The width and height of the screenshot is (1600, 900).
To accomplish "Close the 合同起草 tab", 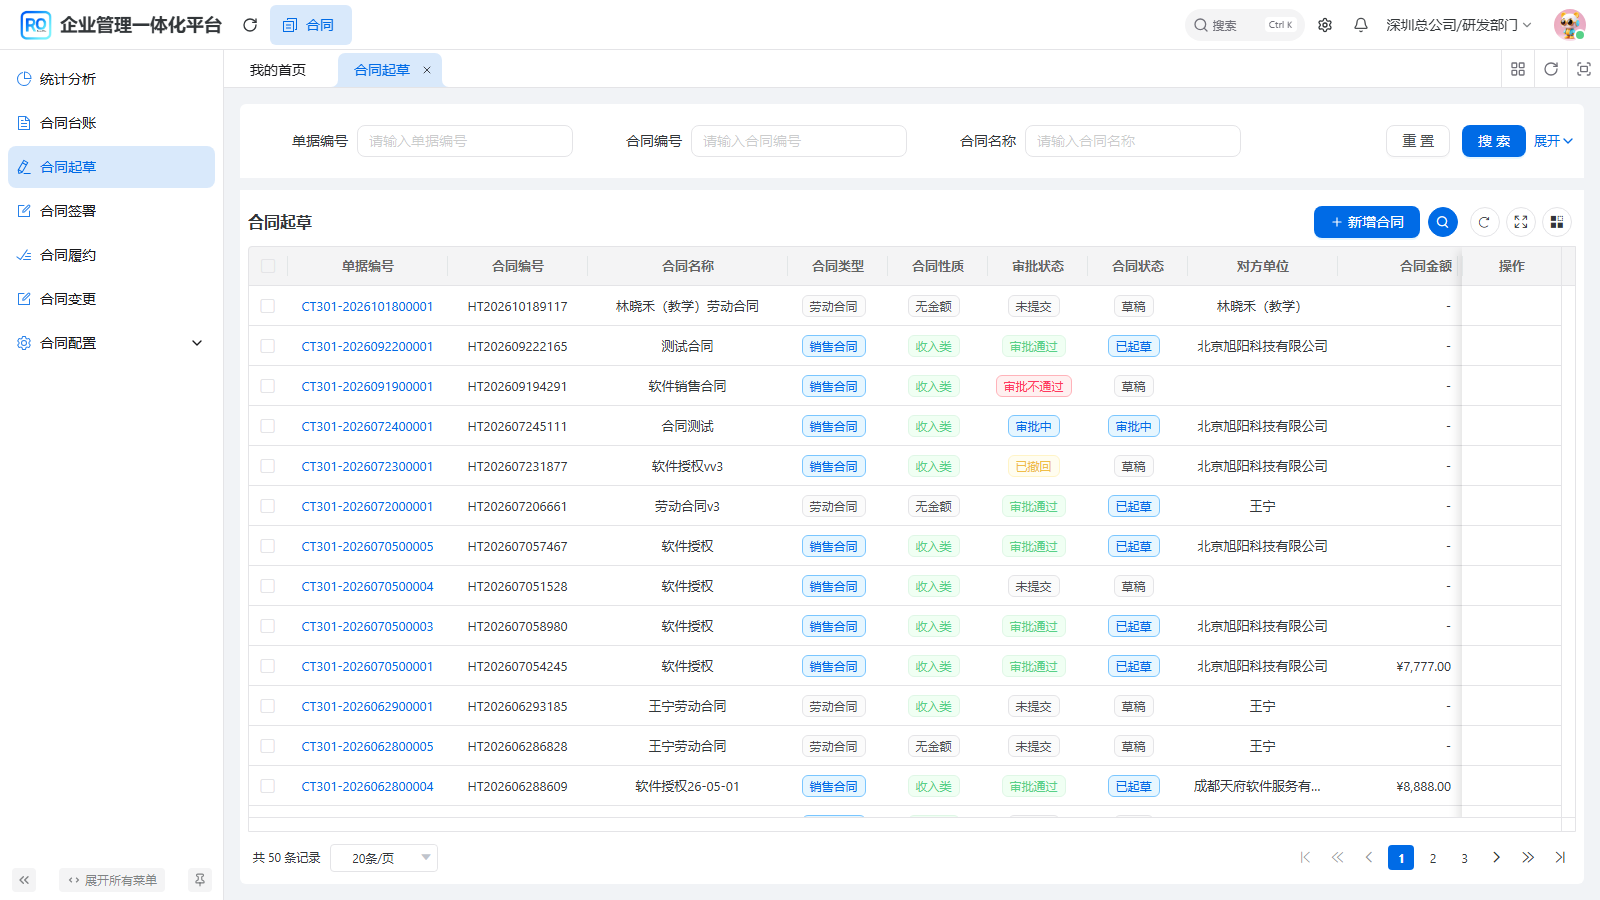I will [x=427, y=70].
